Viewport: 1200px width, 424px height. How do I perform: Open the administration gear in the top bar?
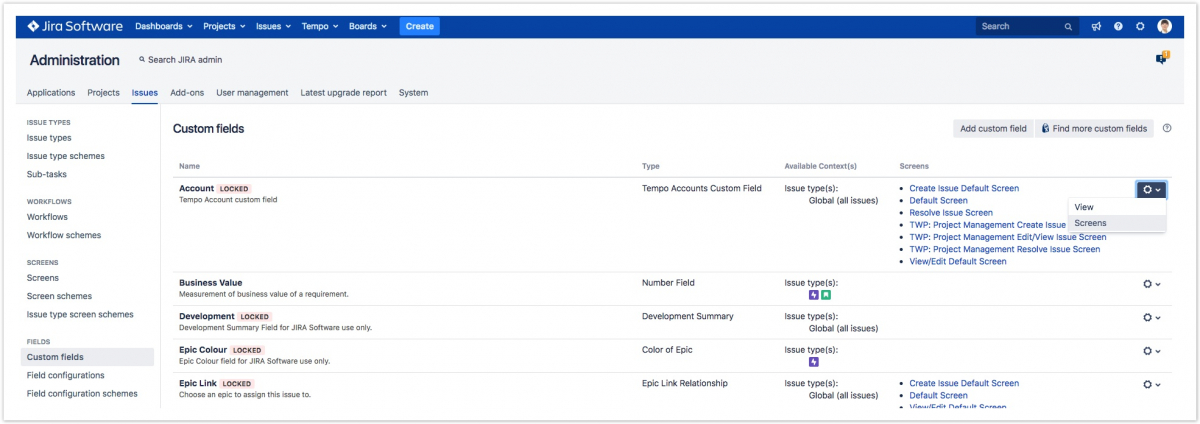1140,26
